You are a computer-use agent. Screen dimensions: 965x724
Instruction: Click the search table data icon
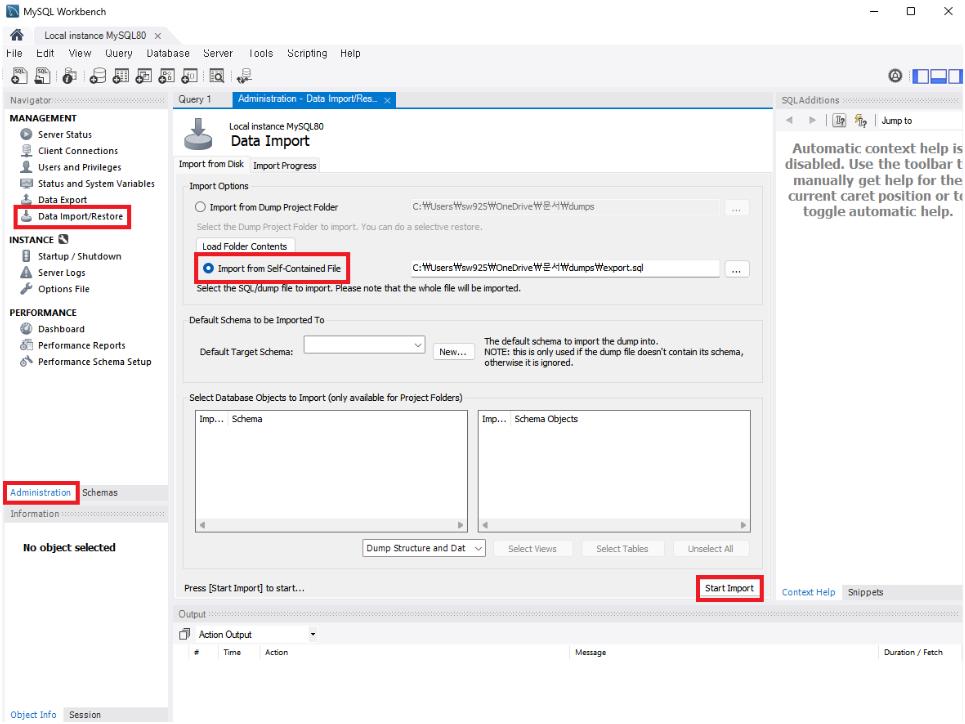click(x=217, y=76)
